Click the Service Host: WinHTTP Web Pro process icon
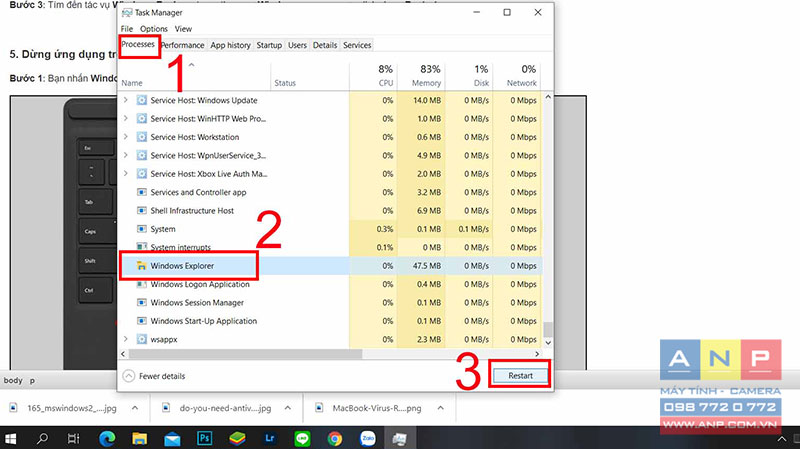The height and width of the screenshot is (449, 800). click(142, 119)
